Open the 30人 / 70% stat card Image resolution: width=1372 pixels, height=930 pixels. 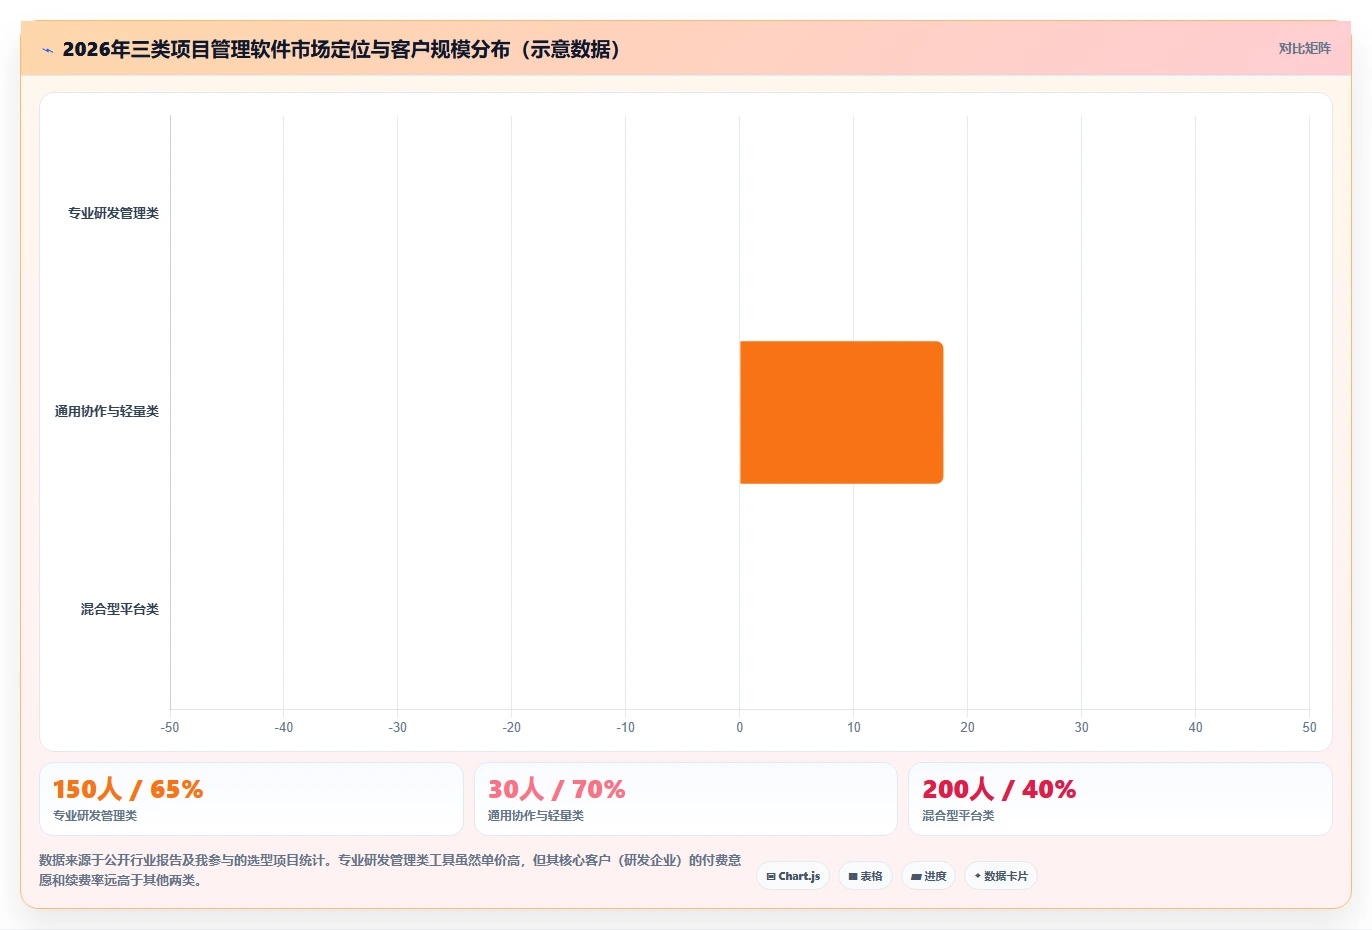[685, 799]
